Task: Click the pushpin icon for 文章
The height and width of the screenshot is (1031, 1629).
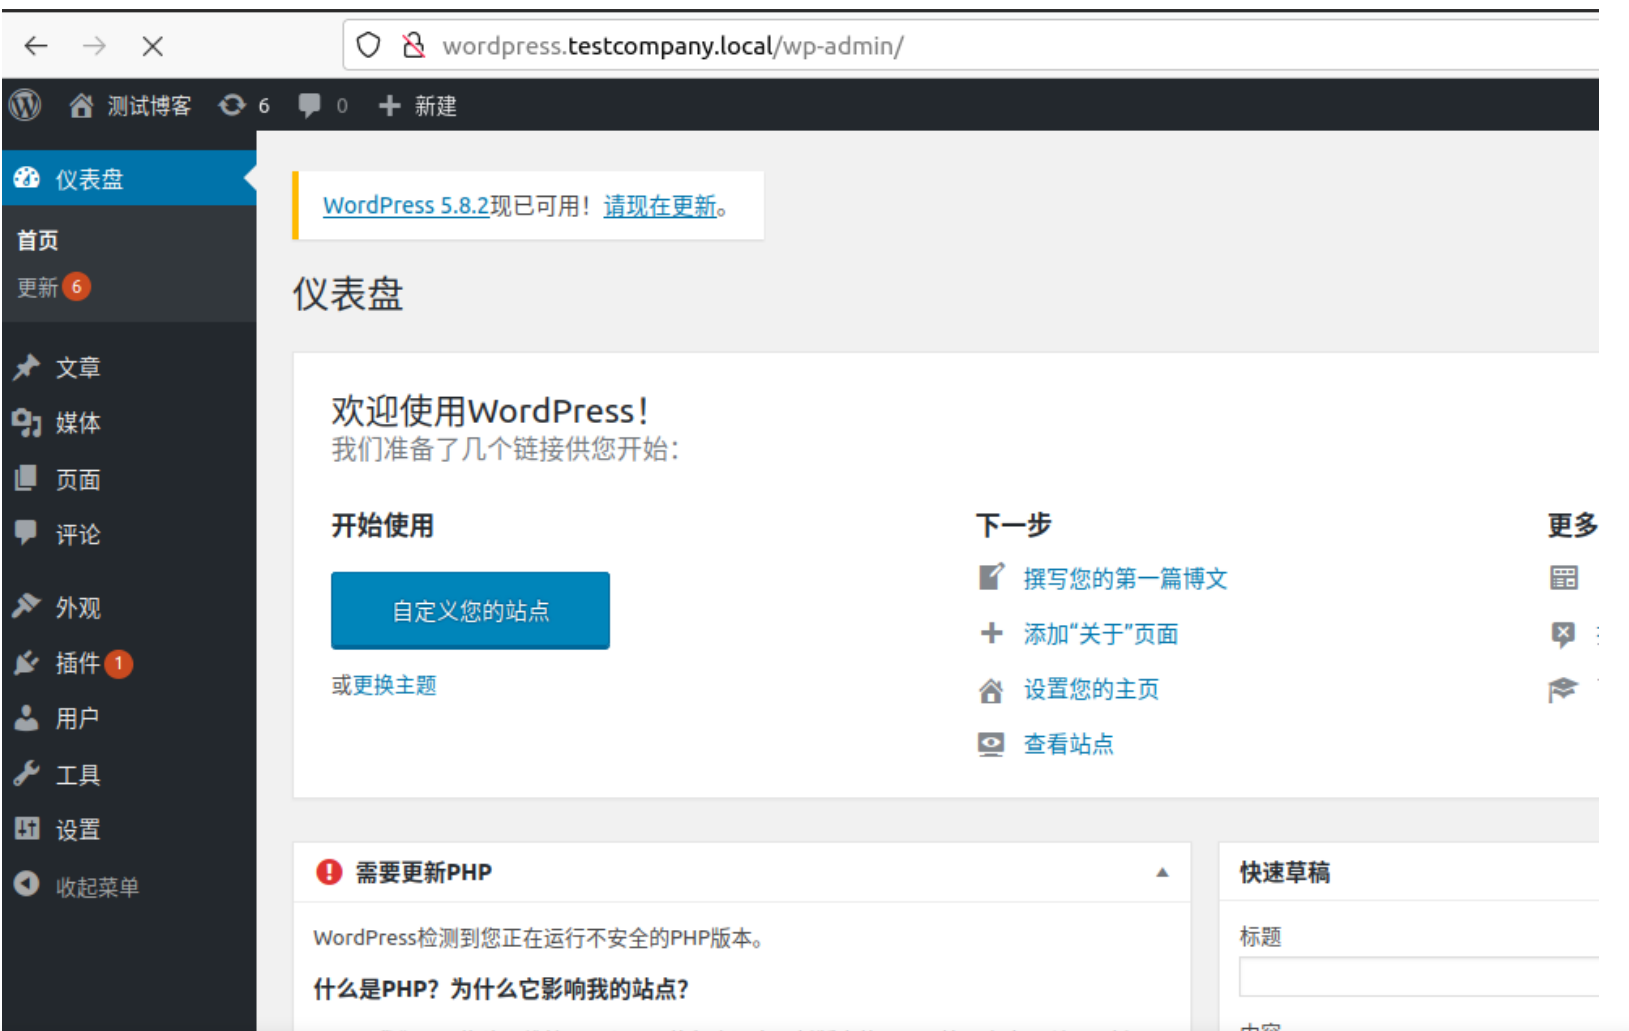Action: pos(26,367)
